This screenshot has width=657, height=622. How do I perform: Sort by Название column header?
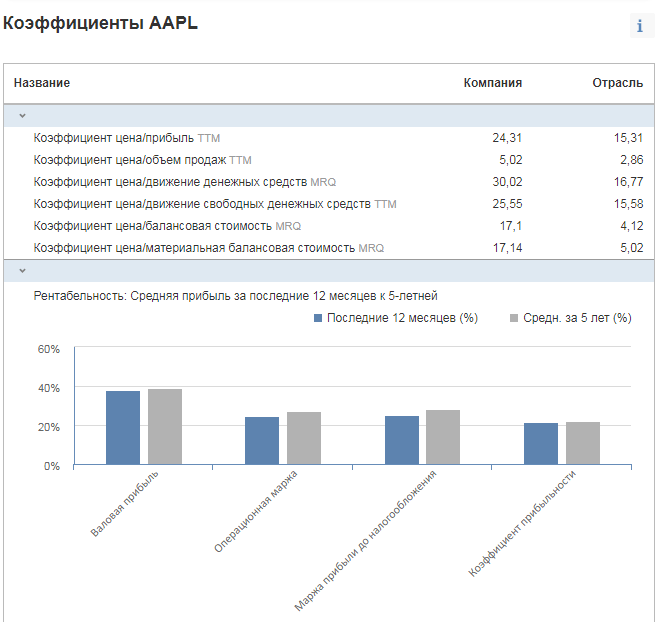(x=42, y=83)
